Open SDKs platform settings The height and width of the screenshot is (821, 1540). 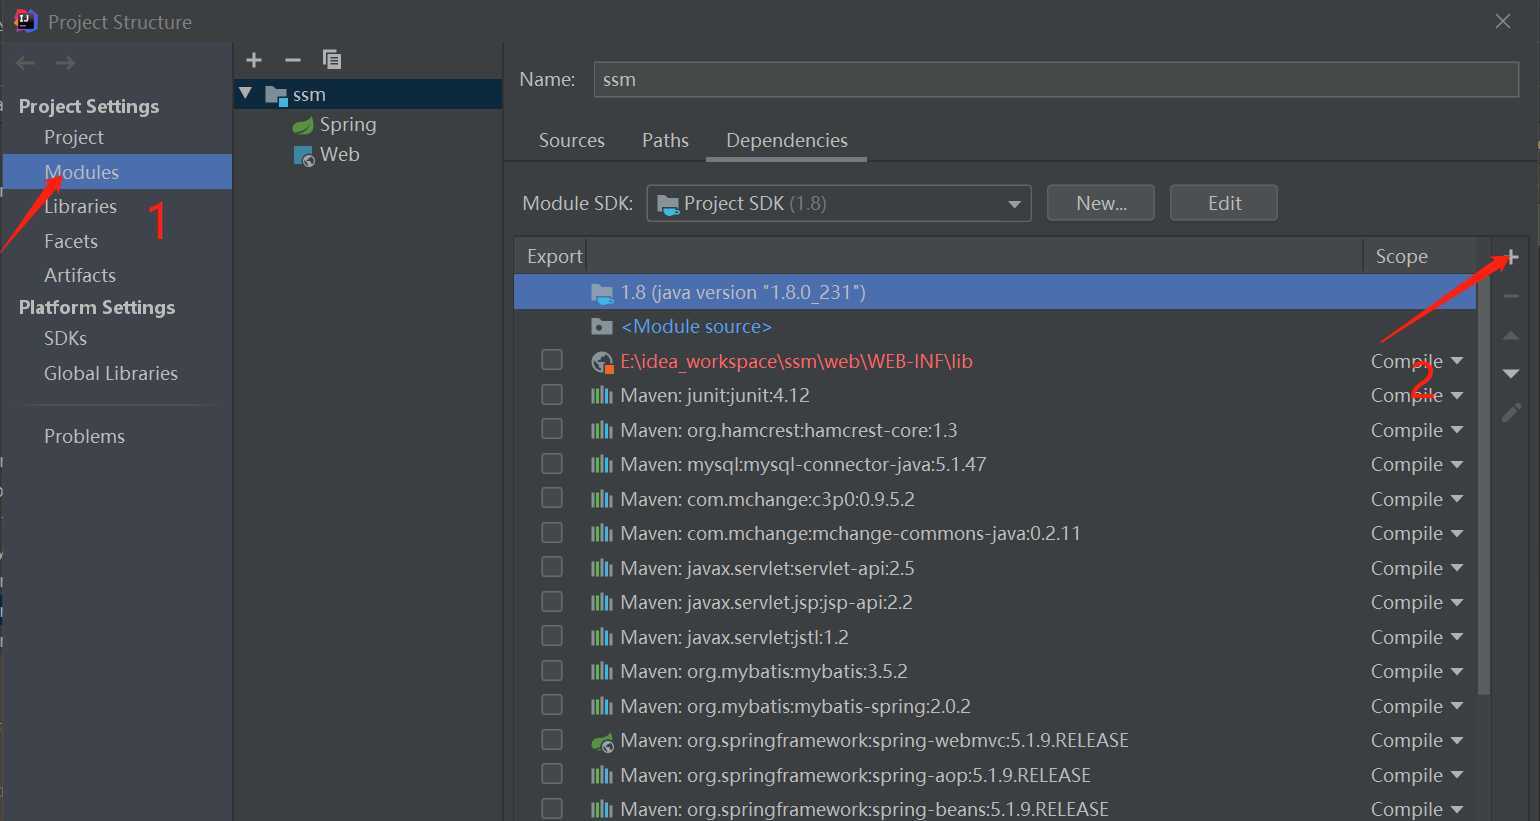click(65, 339)
